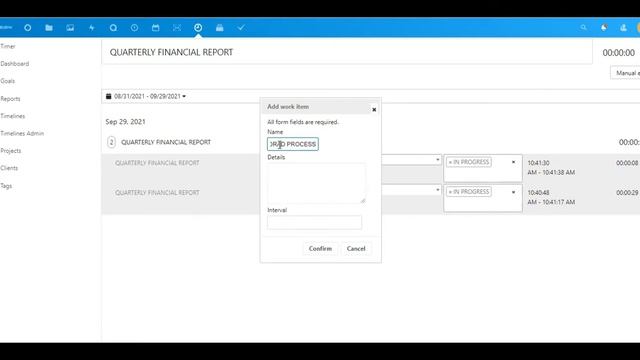Expand tags dropdown arrow on 10:40:48 row
640x360 pixels.
click(x=513, y=192)
